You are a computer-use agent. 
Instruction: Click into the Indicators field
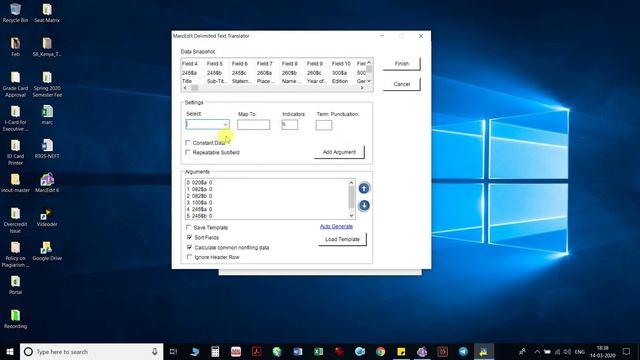[x=289, y=125]
